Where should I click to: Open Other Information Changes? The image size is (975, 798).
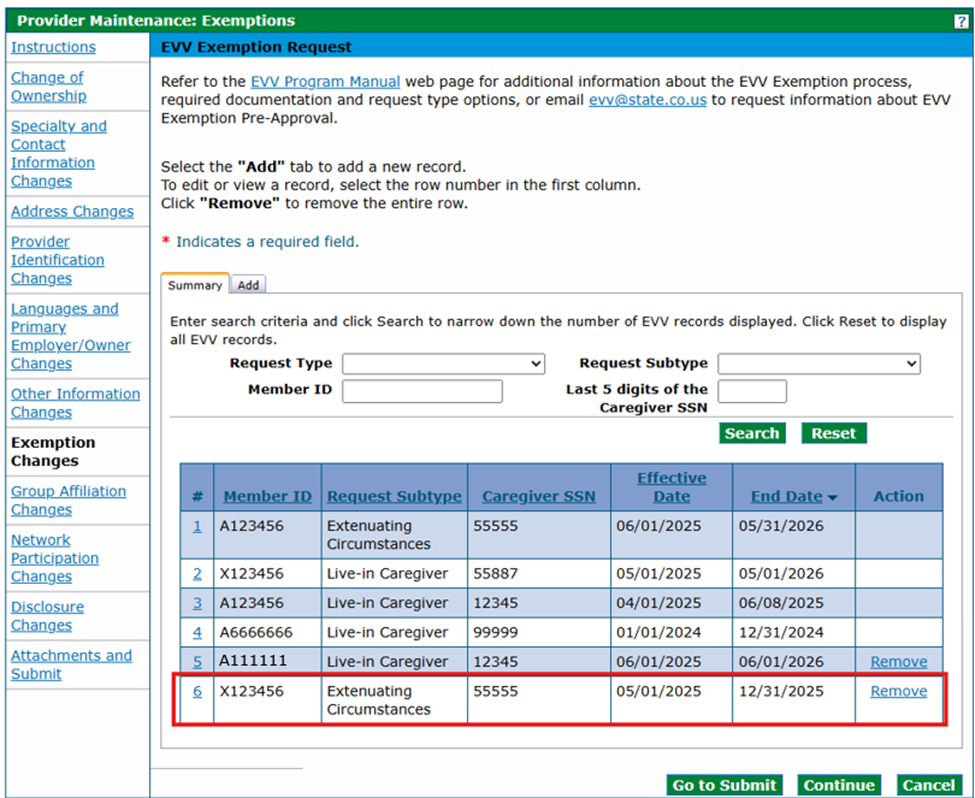pos(75,403)
